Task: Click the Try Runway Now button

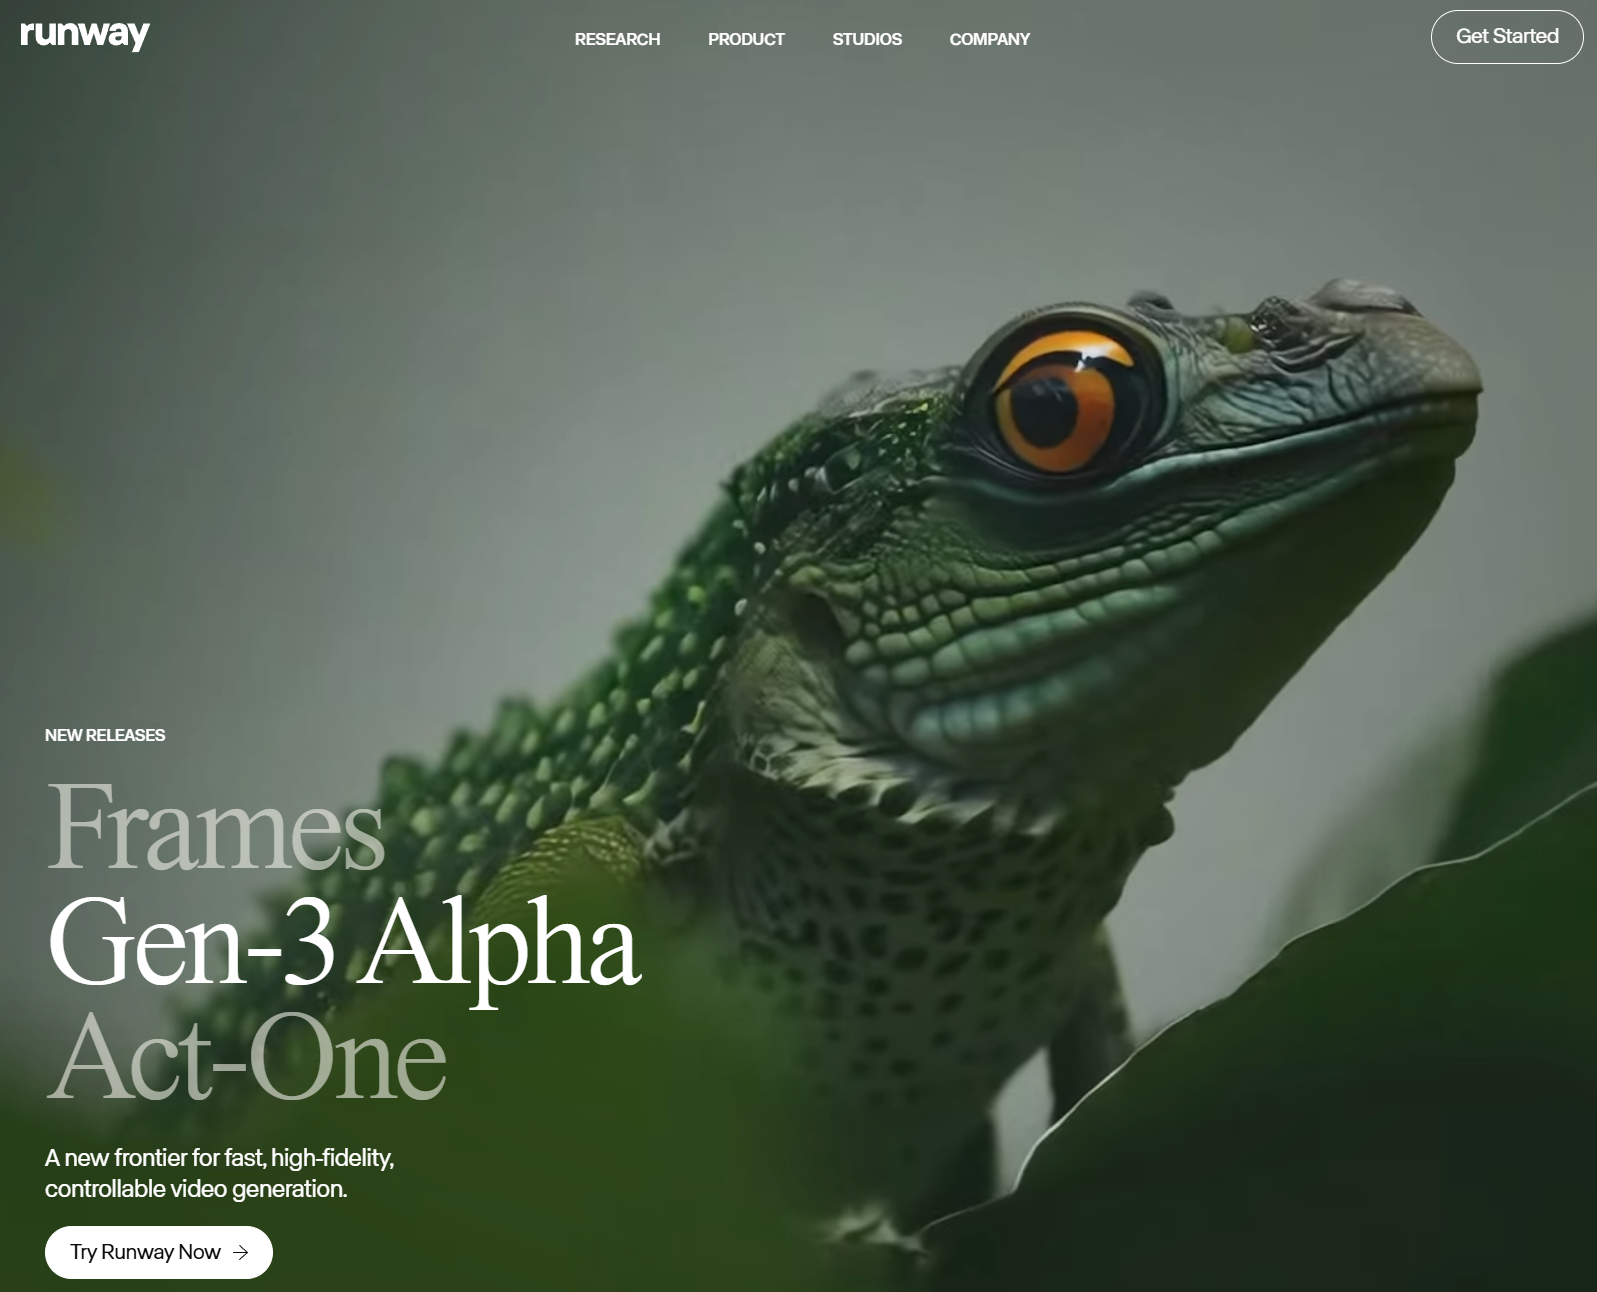Action: 159,1252
